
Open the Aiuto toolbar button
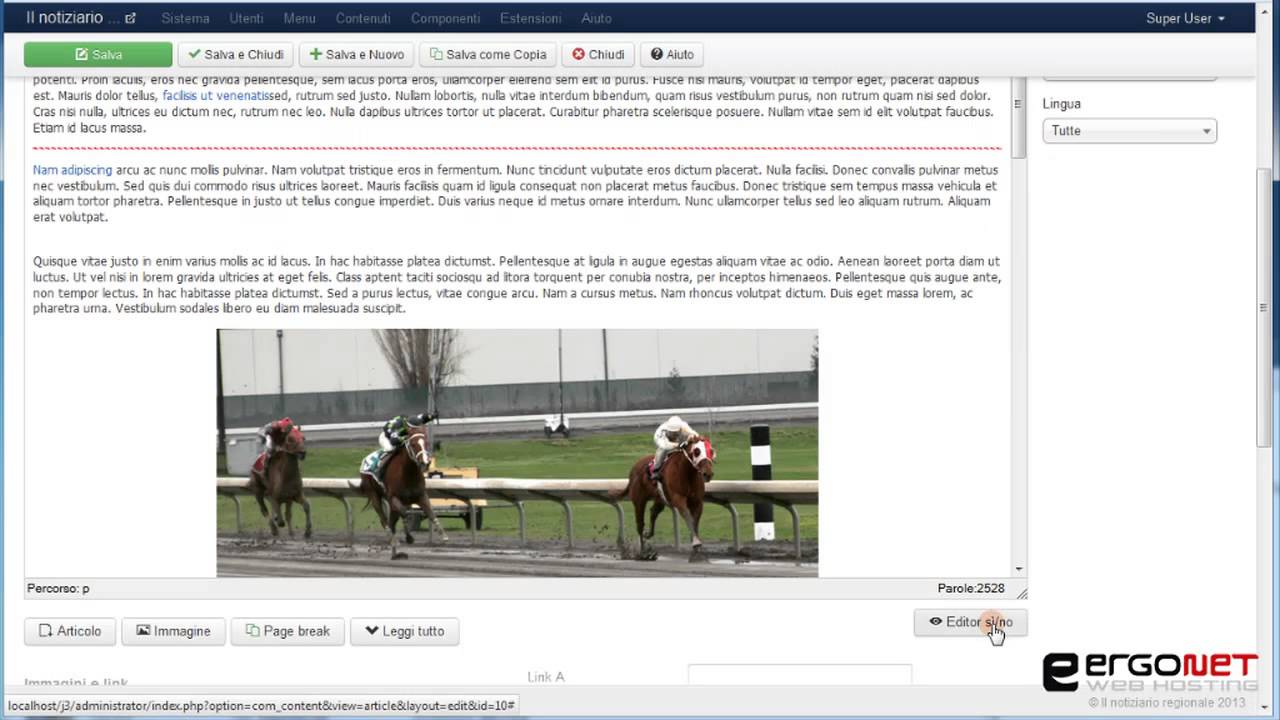tap(672, 54)
